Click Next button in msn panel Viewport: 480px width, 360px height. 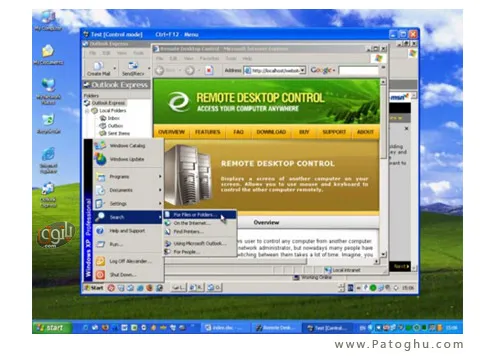[401, 266]
